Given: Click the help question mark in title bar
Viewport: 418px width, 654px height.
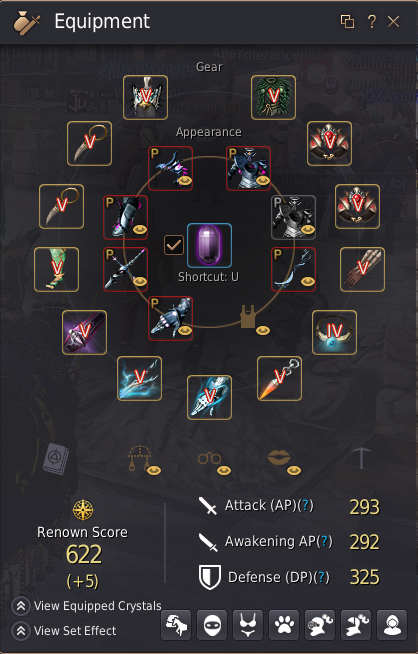Looking at the screenshot, I should coord(372,21).
